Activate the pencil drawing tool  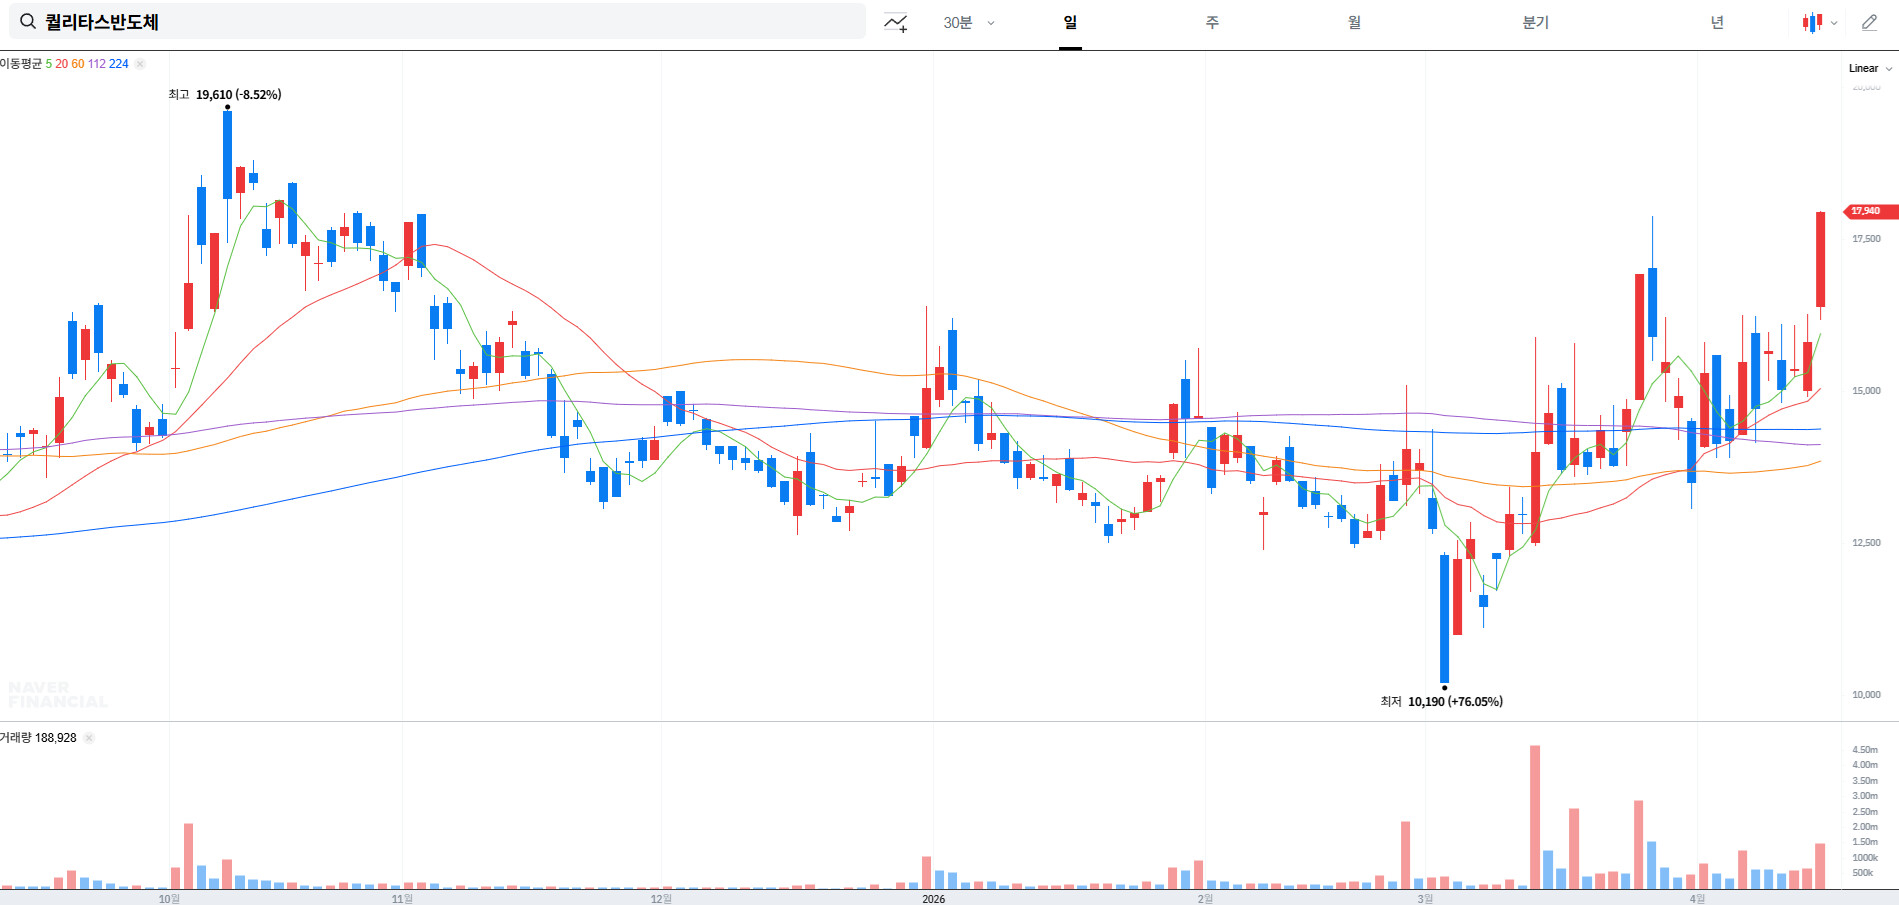[1869, 22]
